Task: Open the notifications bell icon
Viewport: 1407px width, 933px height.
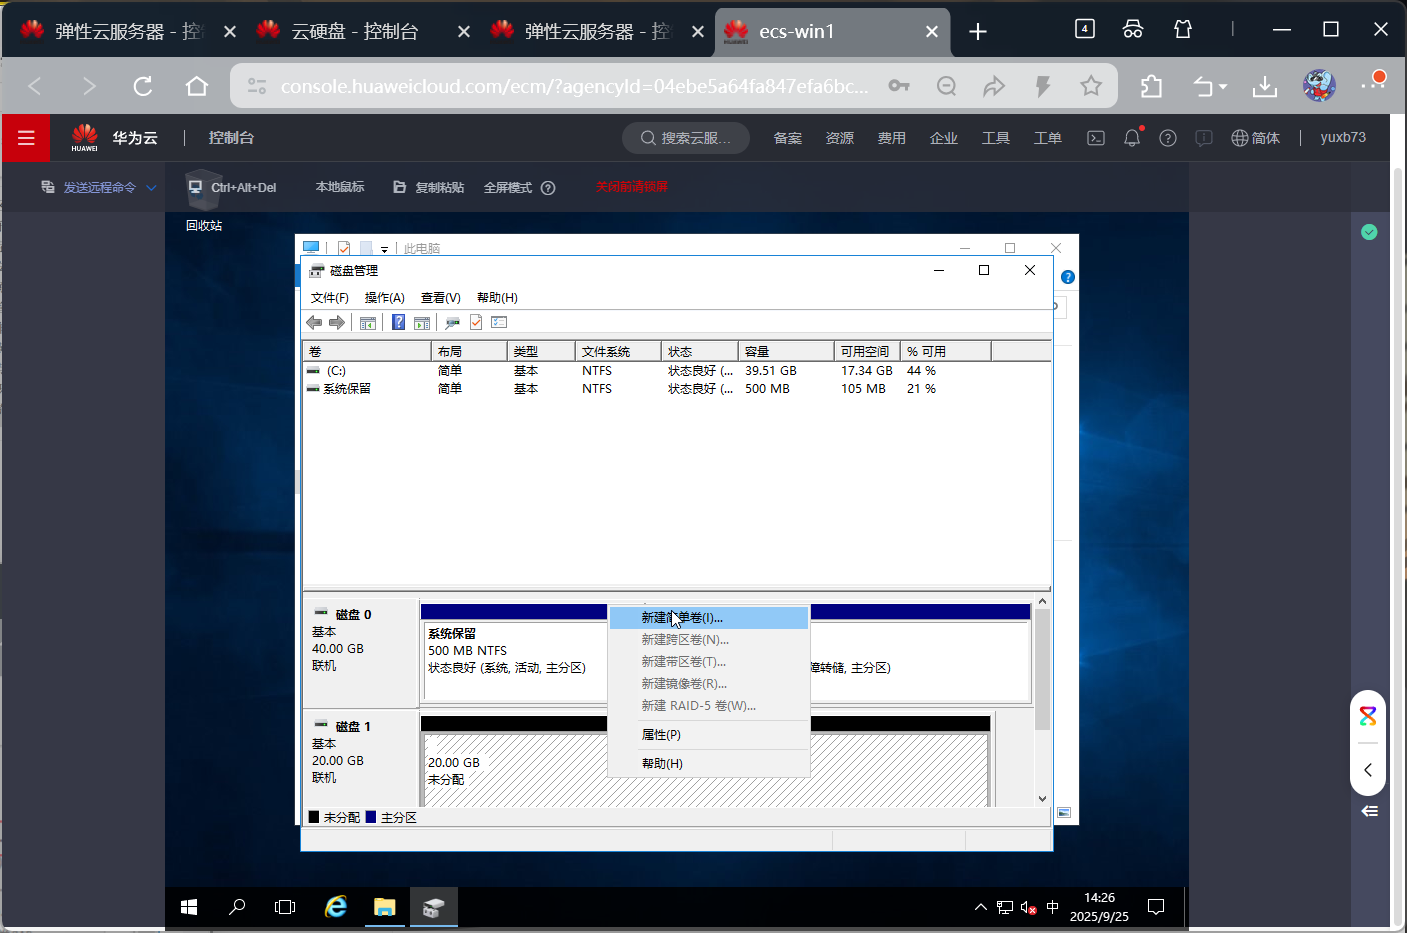Action: point(1132,138)
